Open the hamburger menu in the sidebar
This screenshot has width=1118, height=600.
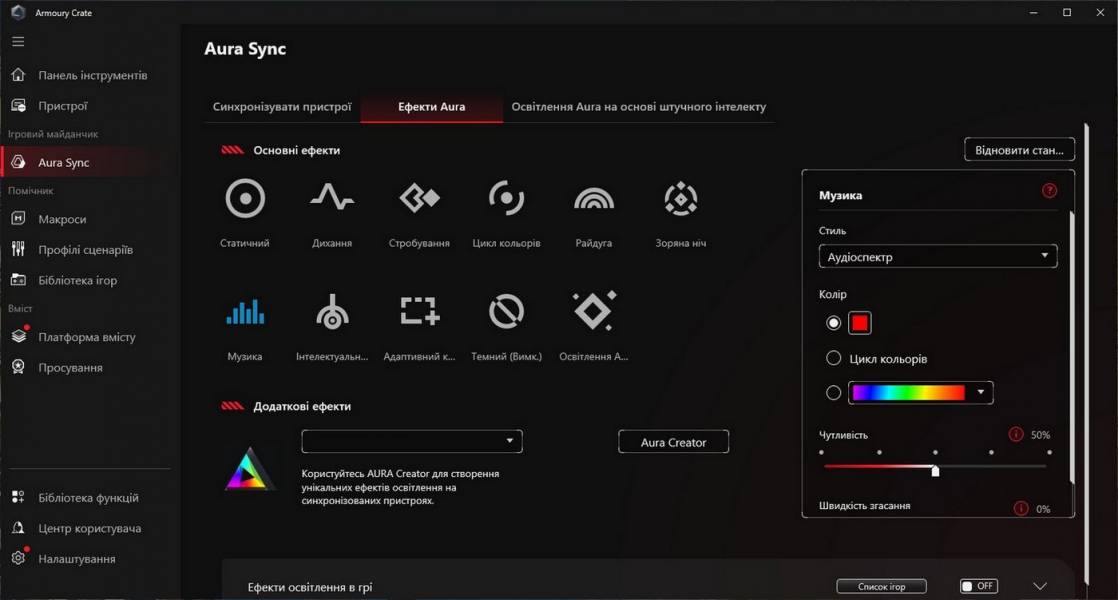point(18,42)
